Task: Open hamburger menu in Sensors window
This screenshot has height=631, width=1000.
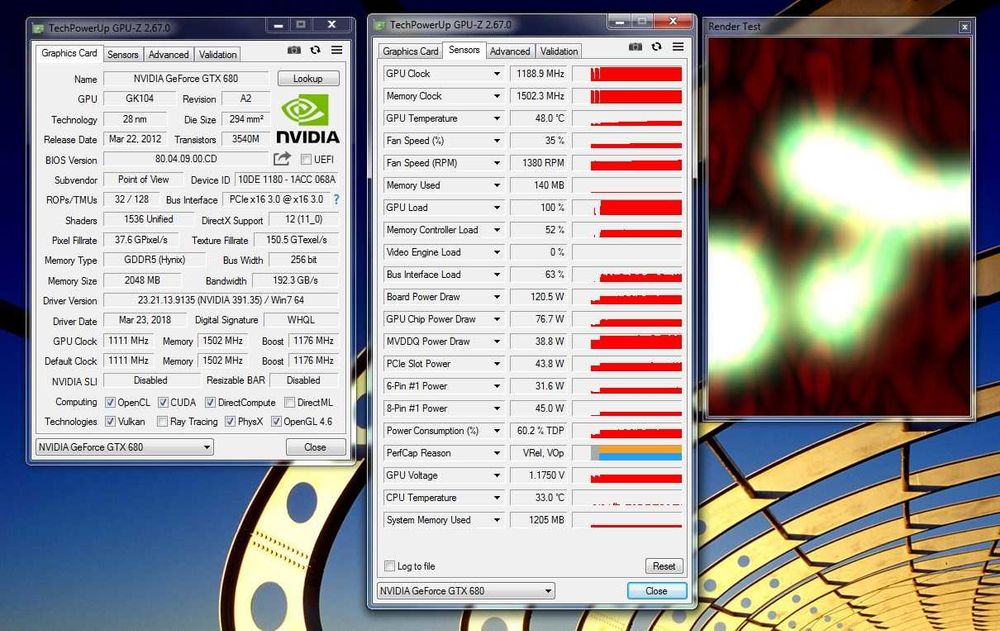Action: [x=678, y=47]
